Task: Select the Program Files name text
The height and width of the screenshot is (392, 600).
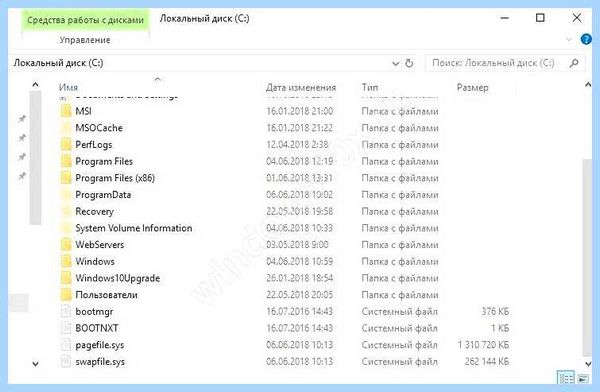Action: pyautogui.click(x=104, y=162)
